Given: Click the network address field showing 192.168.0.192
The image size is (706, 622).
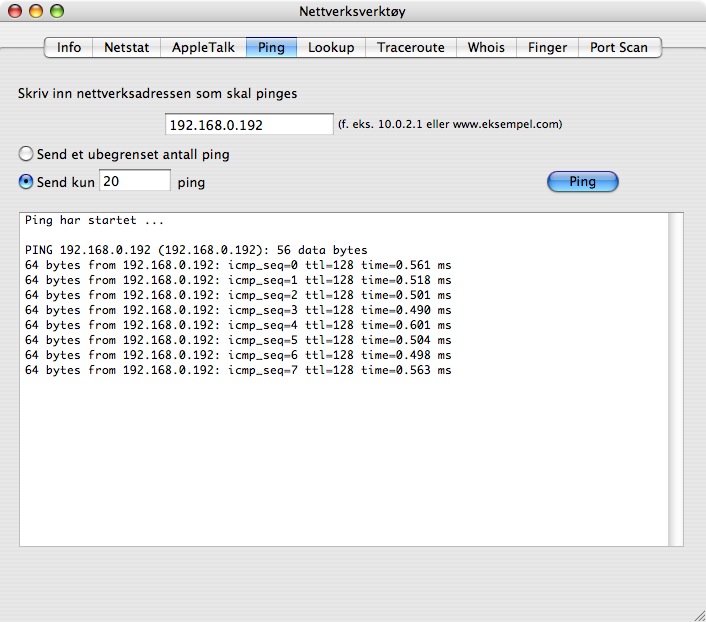Looking at the screenshot, I should (249, 124).
